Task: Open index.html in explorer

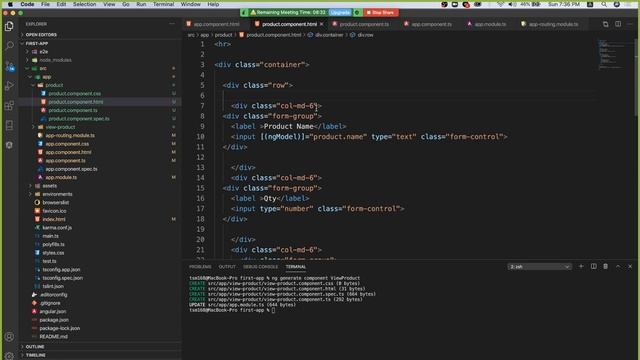Action: [53, 219]
